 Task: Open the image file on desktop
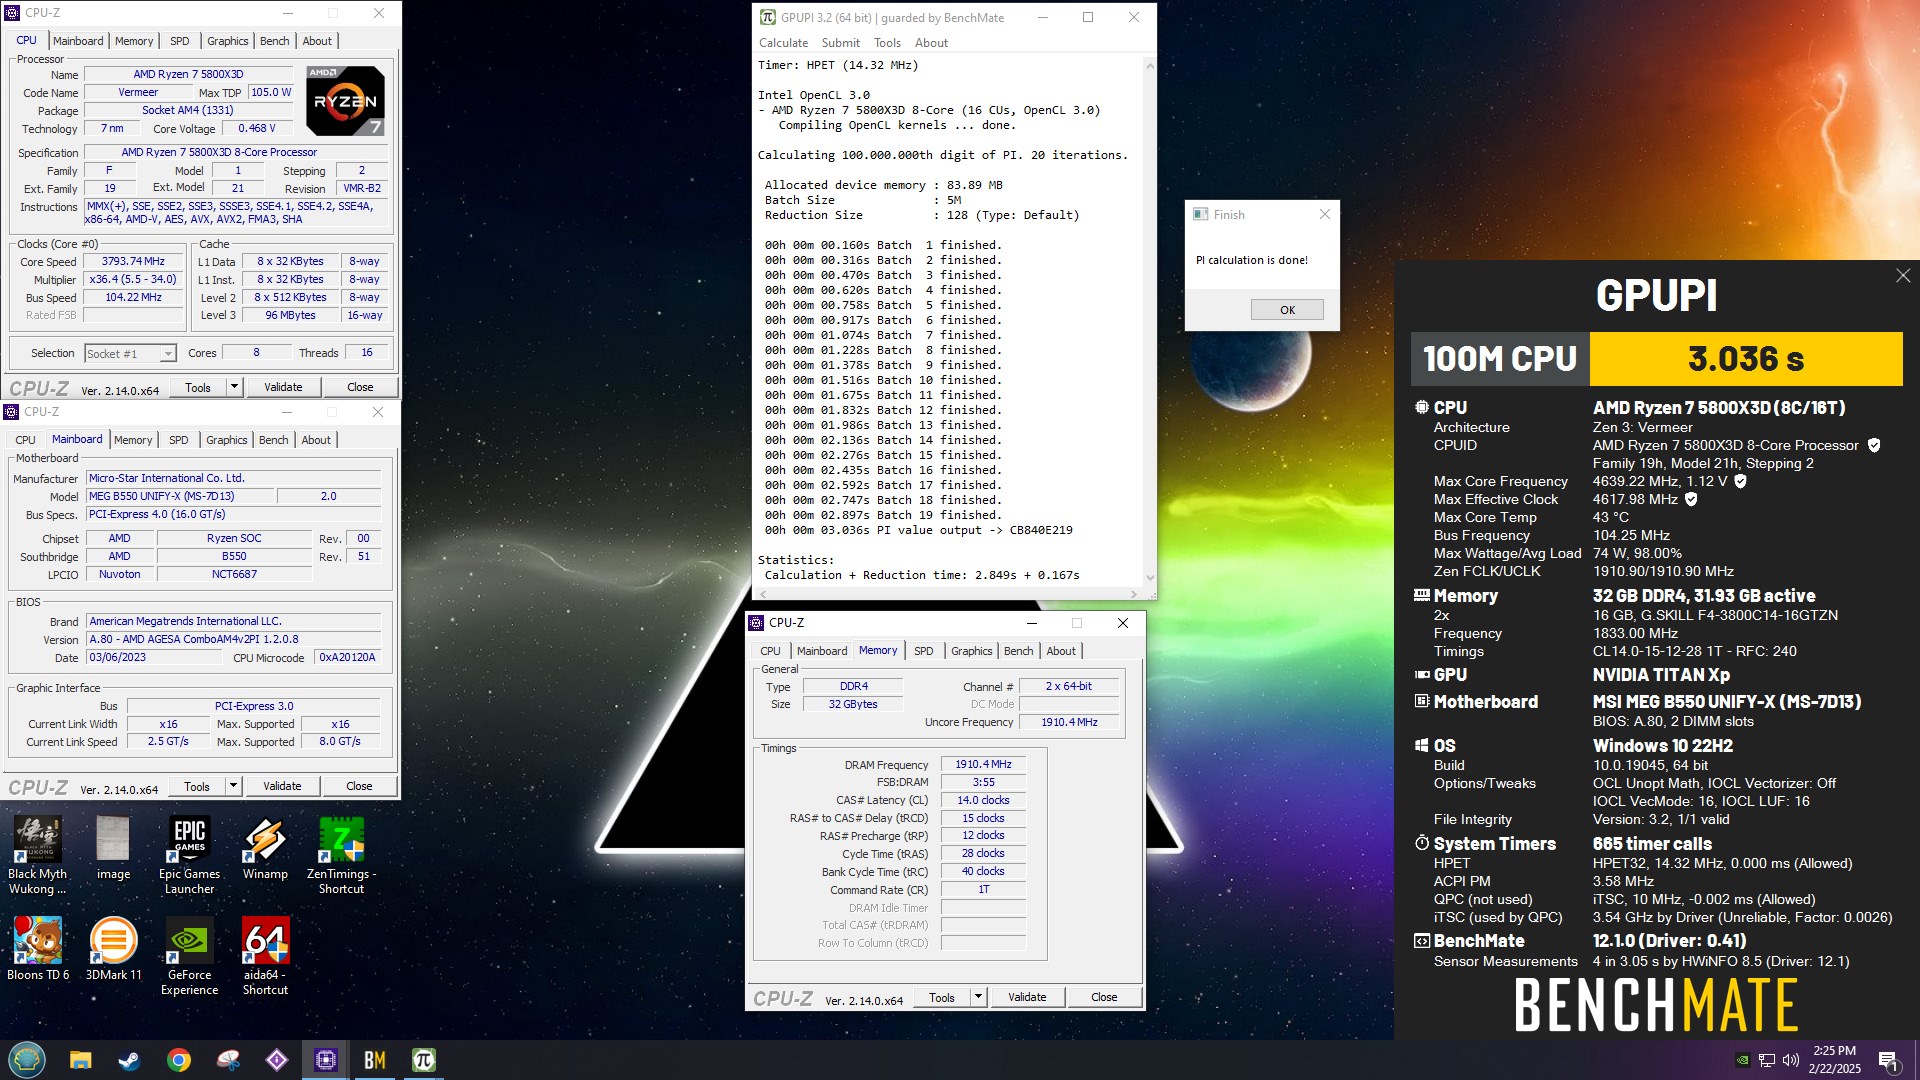pyautogui.click(x=113, y=848)
